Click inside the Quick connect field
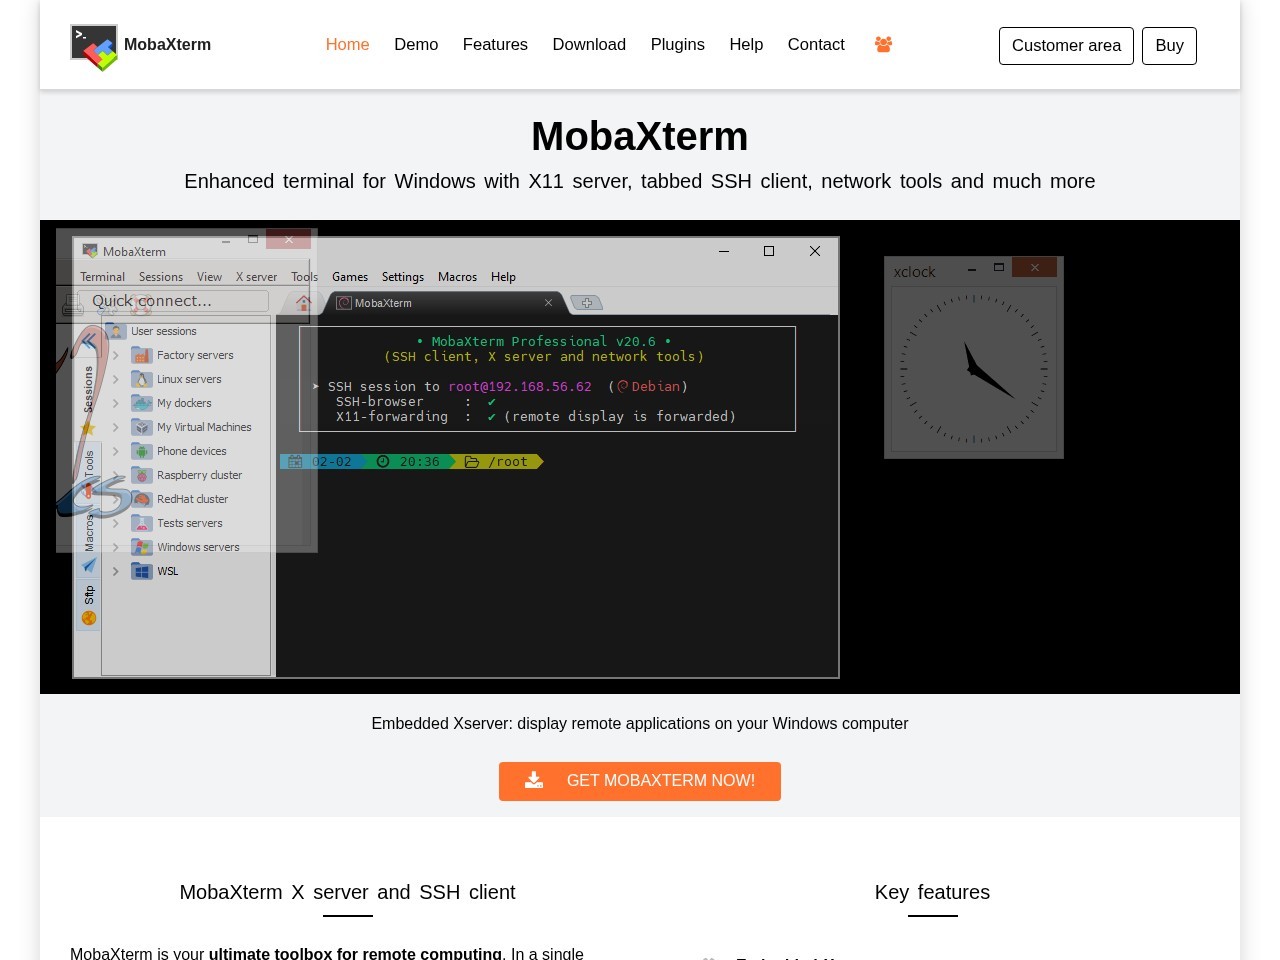Image resolution: width=1280 pixels, height=960 pixels. point(180,300)
